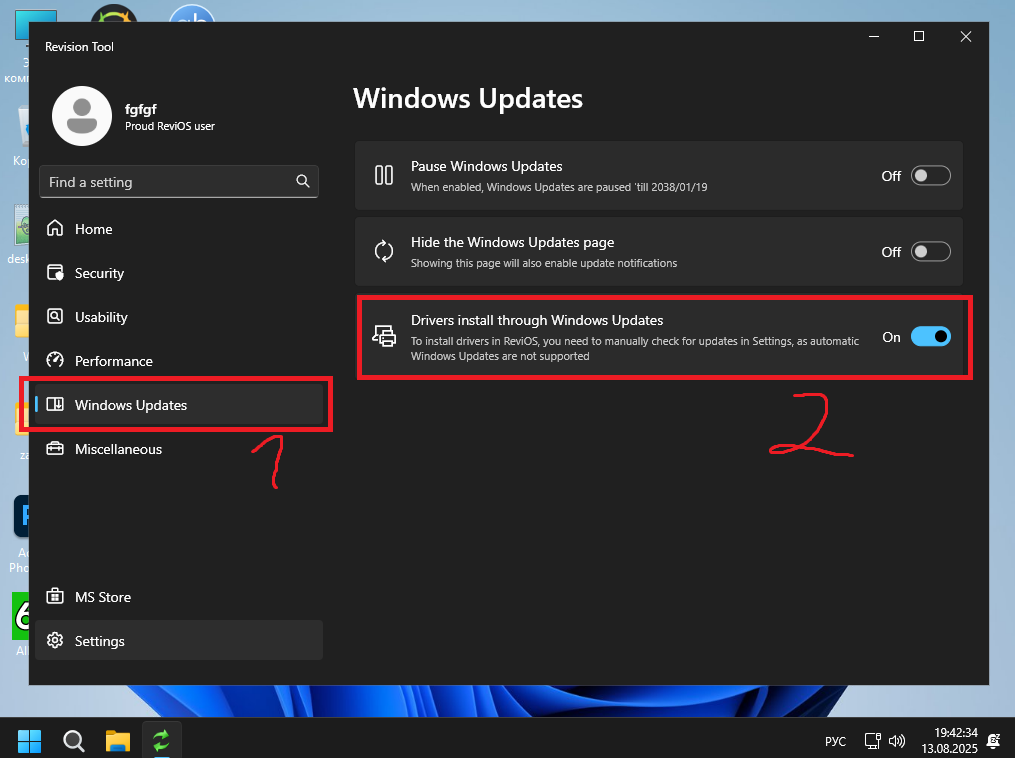This screenshot has height=758, width=1015.
Task: Open Settings in the sidebar
Action: pyautogui.click(x=179, y=640)
